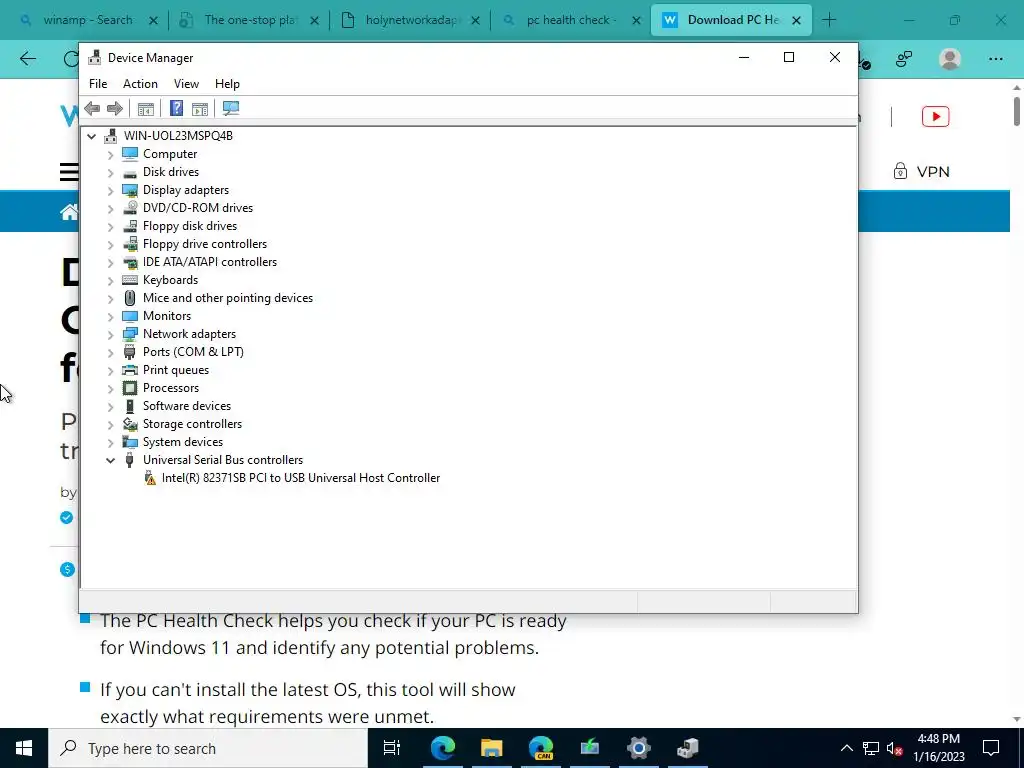Open the Task View taskbar button
Viewport: 1024px width, 768px height.
[391, 748]
